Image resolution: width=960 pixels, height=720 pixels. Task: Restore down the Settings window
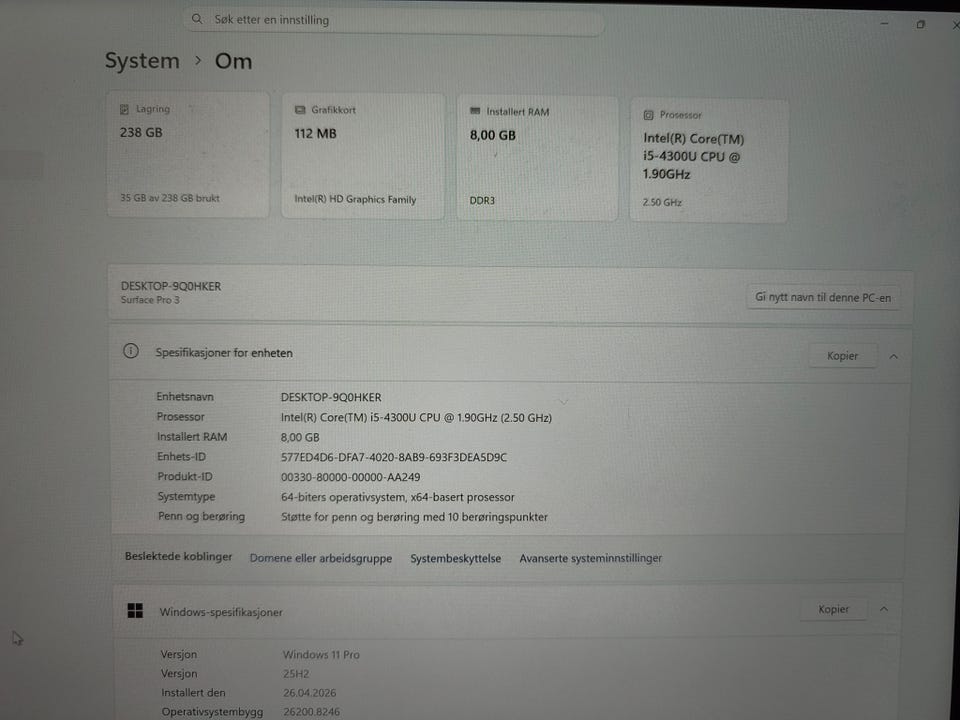coord(920,24)
